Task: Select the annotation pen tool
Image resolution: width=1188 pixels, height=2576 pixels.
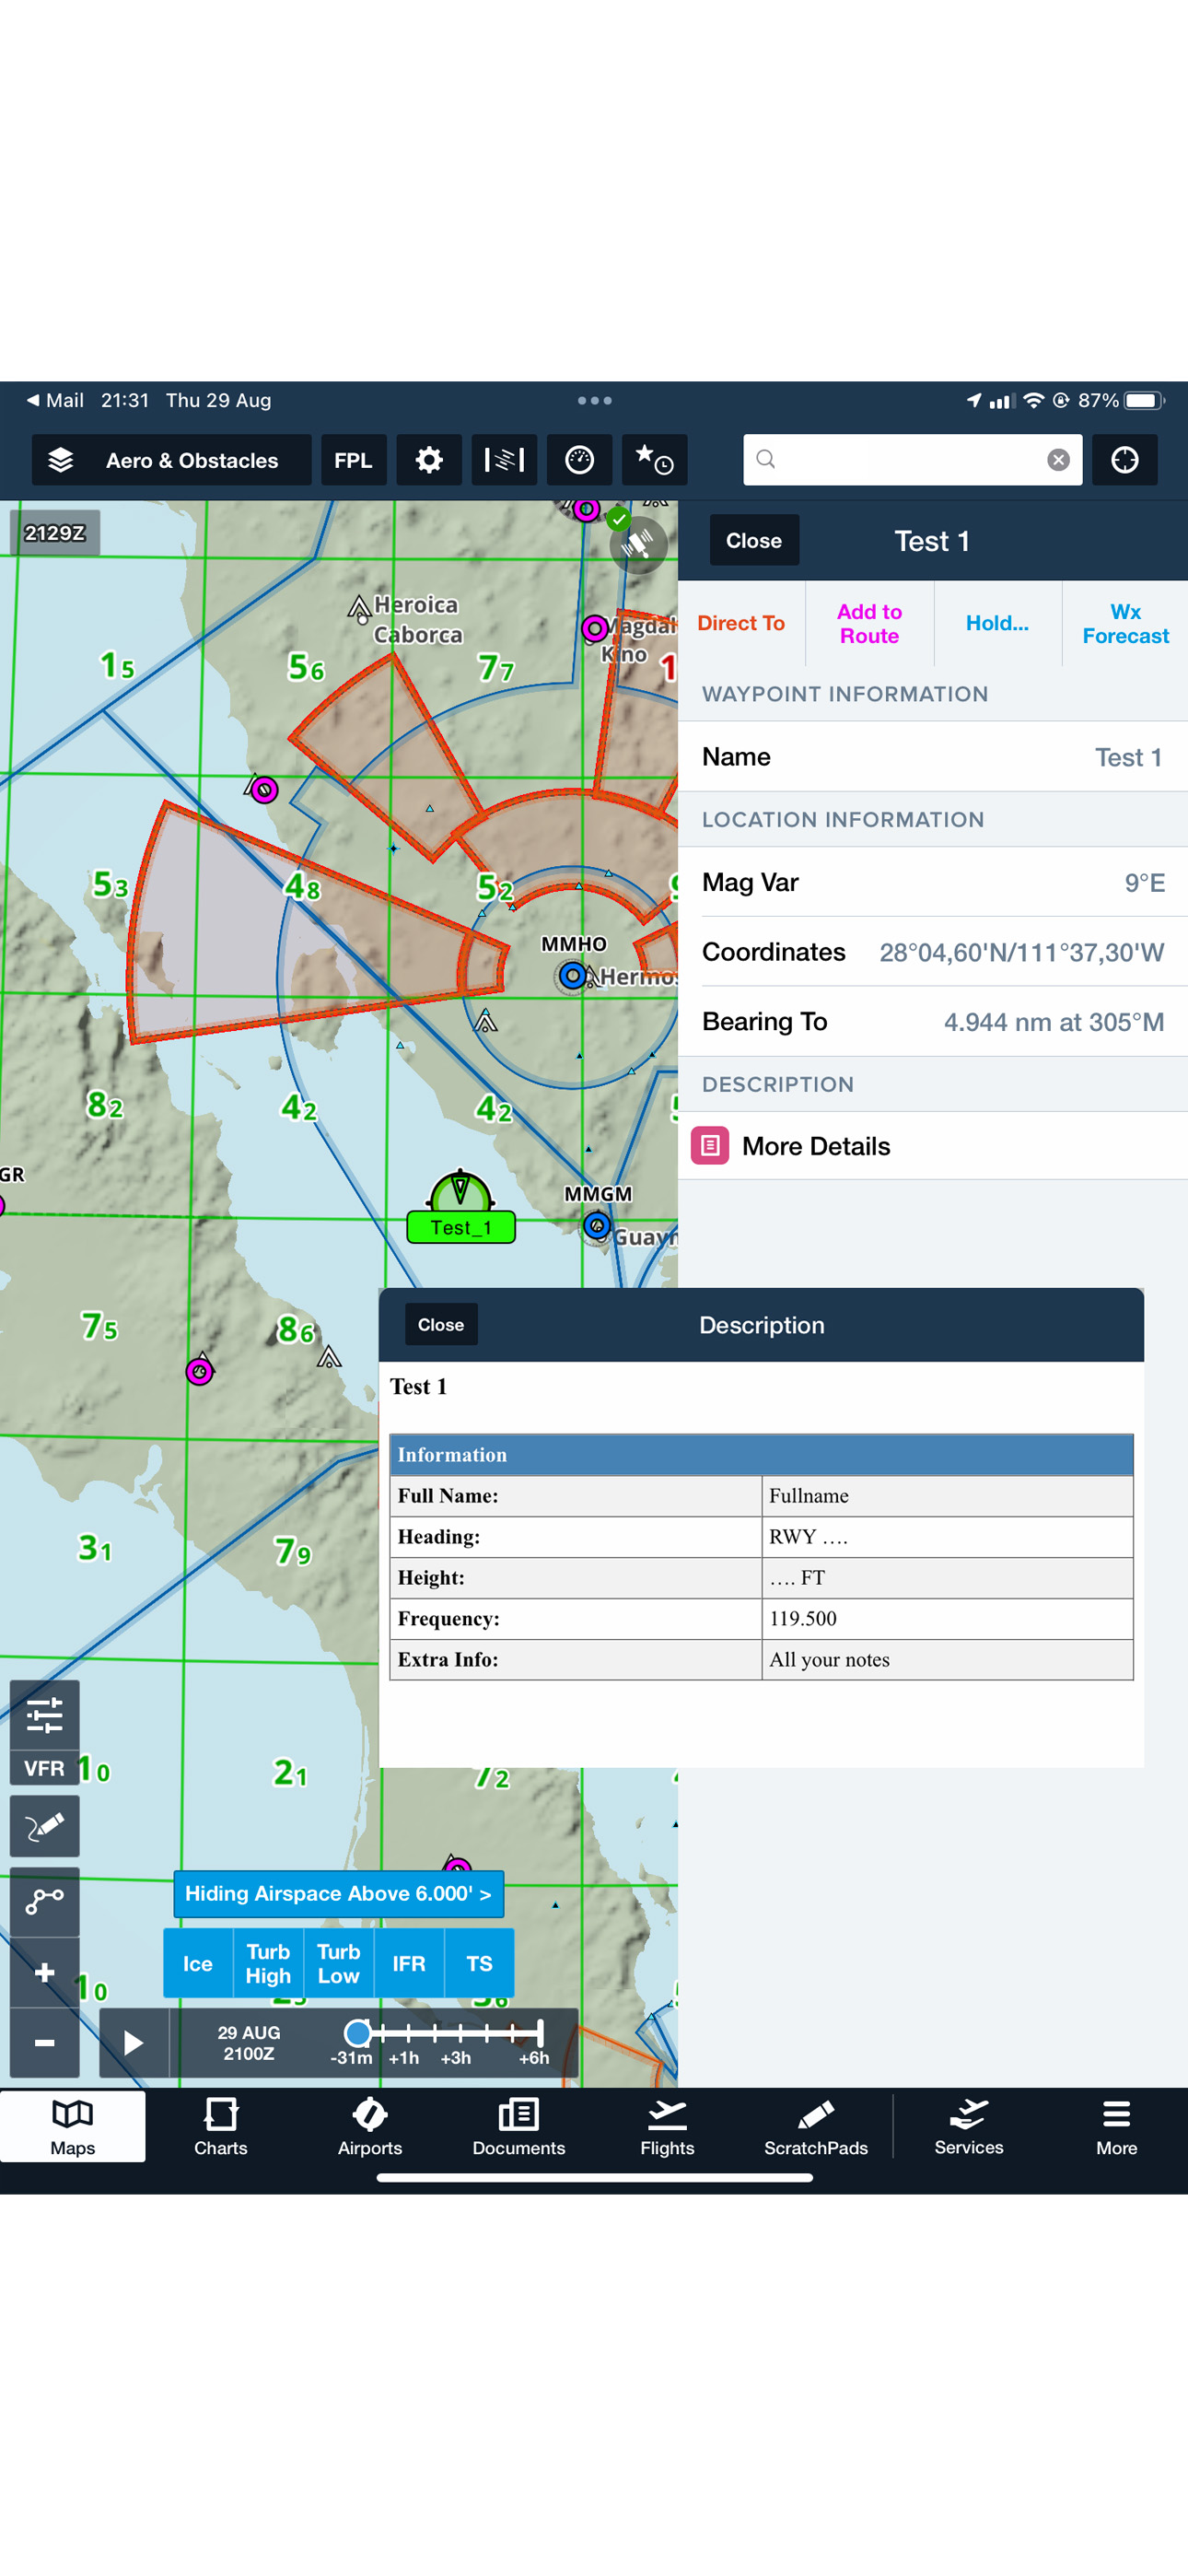Action: pos(45,1827)
